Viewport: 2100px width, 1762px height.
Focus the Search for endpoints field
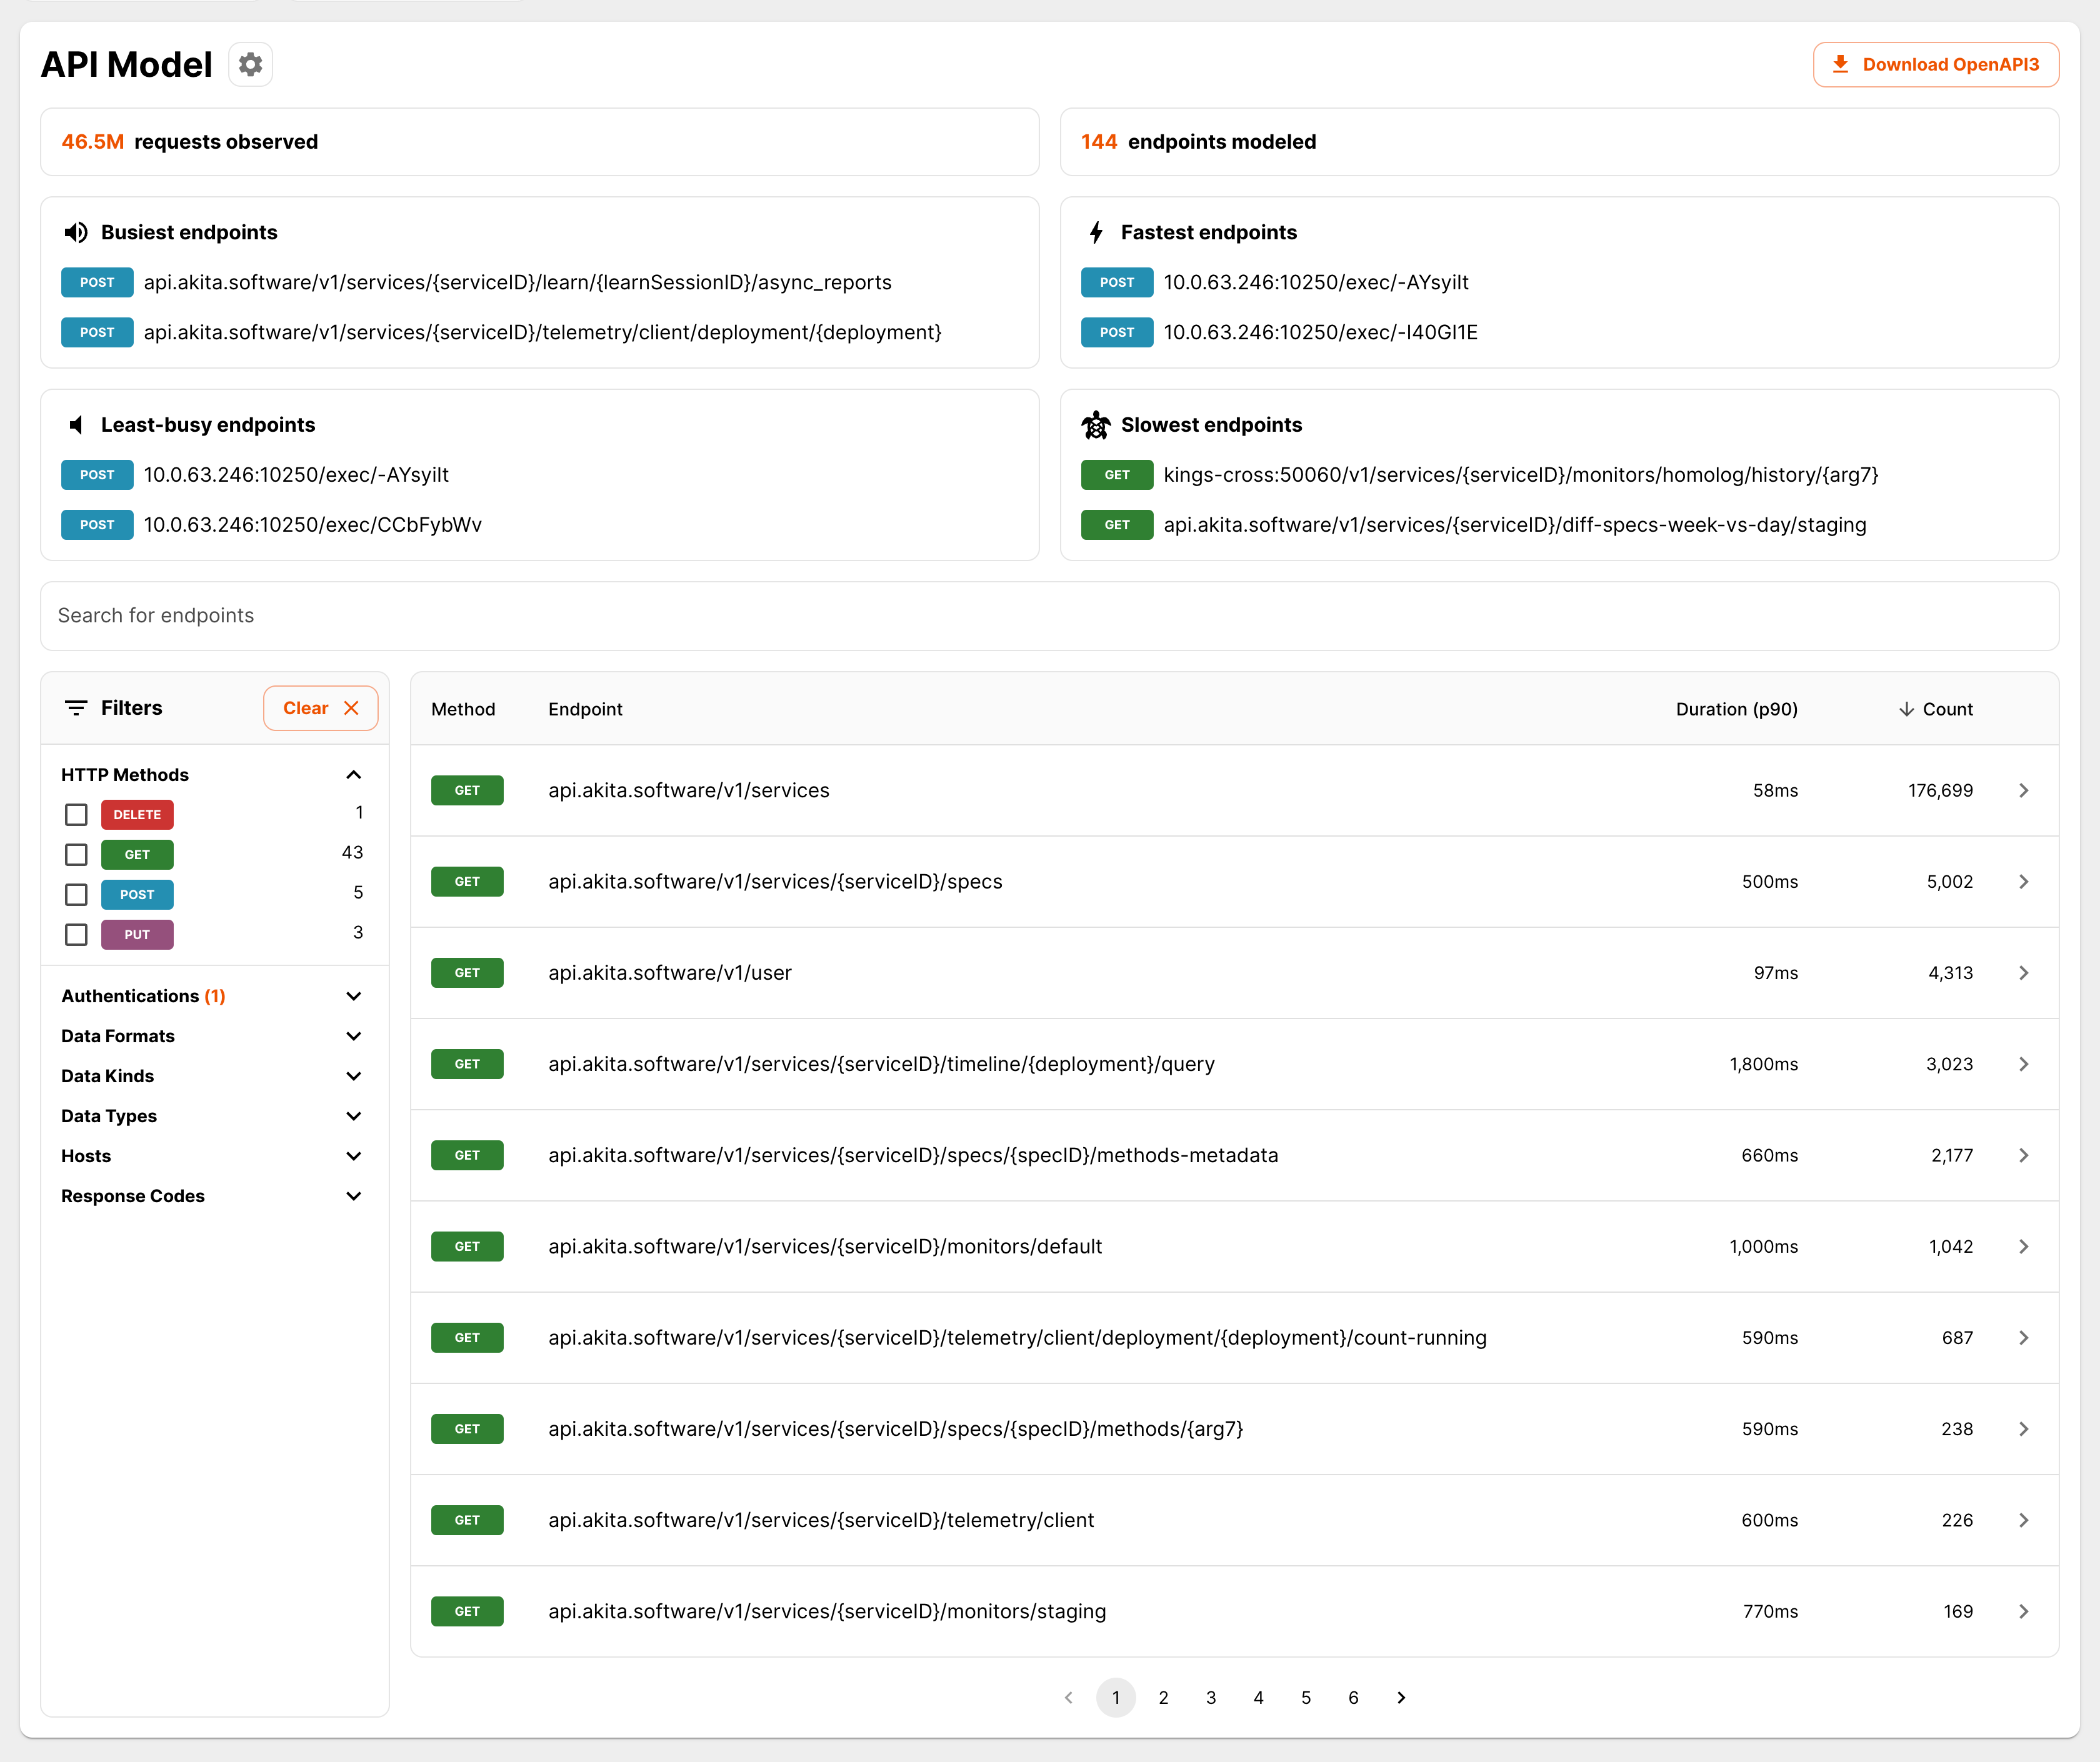click(1049, 616)
